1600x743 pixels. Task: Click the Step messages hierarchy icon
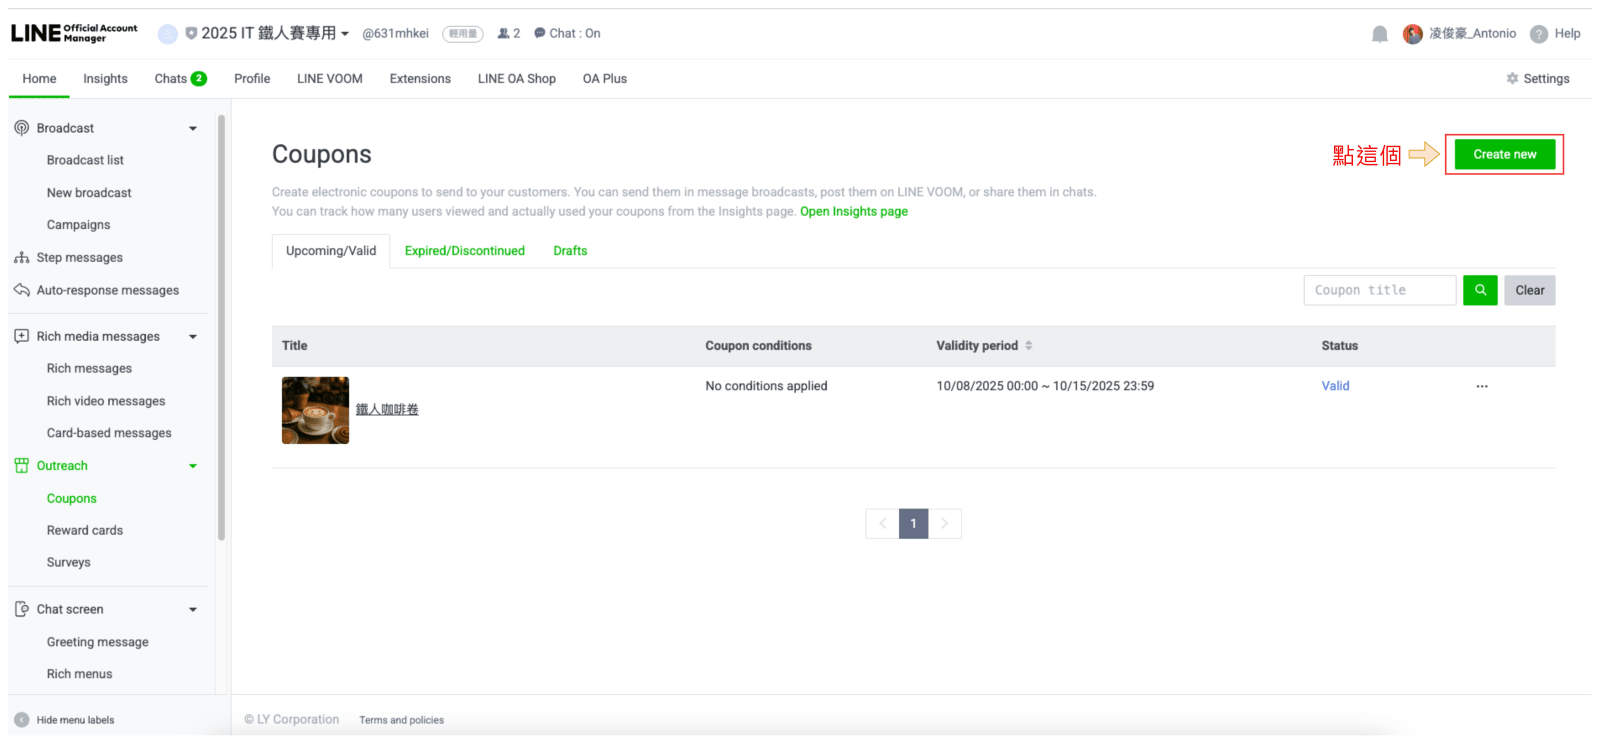21,257
